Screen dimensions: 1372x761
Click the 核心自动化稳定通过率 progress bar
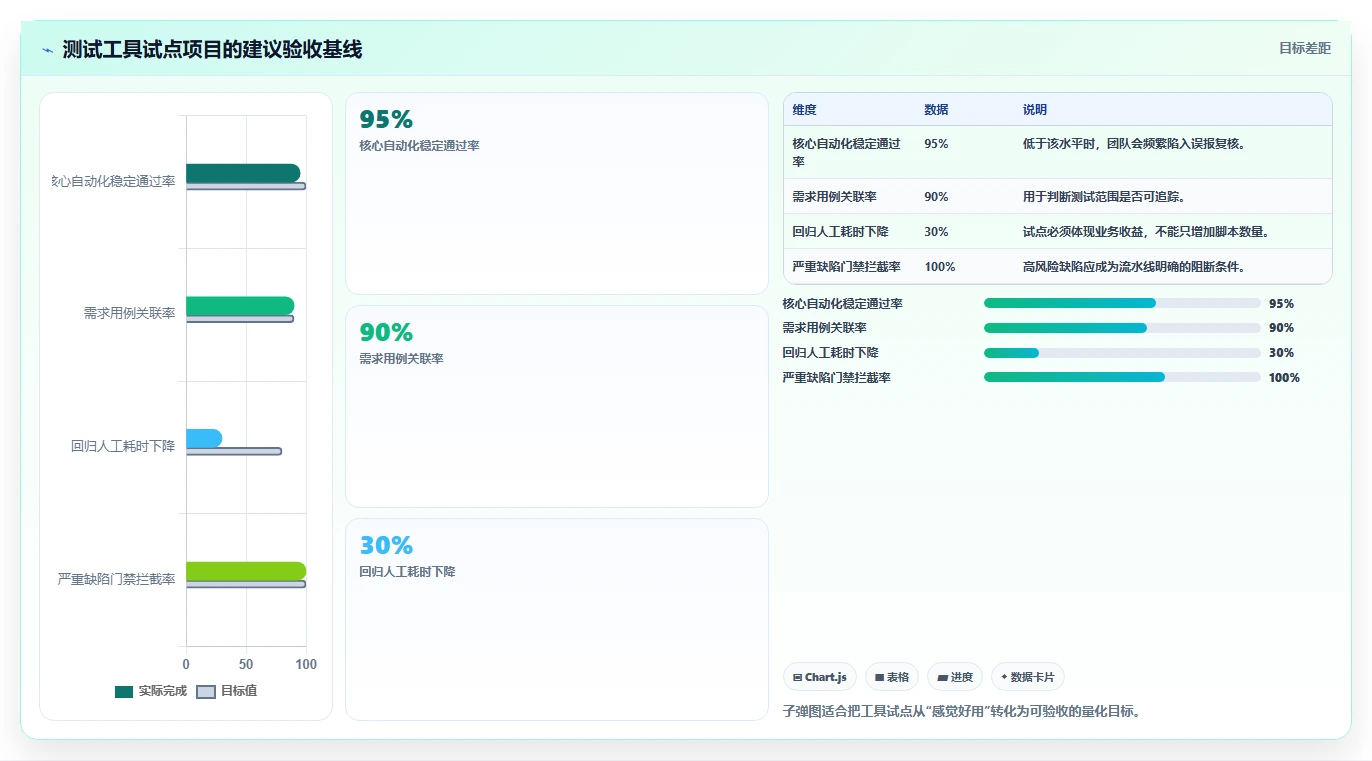coord(1122,303)
